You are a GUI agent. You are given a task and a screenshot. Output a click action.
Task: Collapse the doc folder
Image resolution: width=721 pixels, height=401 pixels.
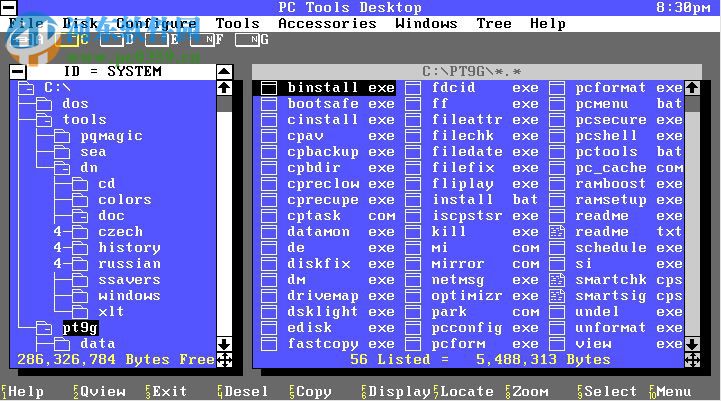80,216
